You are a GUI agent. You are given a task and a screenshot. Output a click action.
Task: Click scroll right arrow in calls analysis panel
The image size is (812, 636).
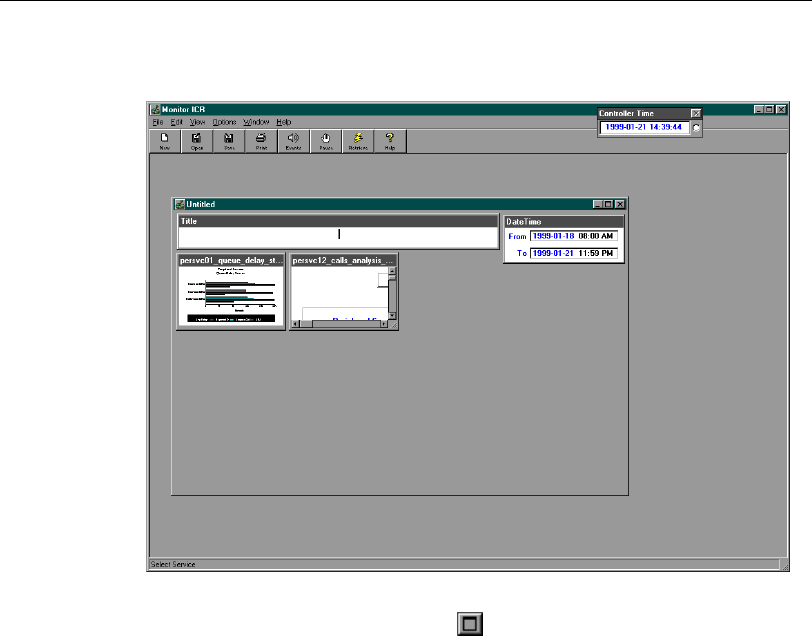coord(384,324)
